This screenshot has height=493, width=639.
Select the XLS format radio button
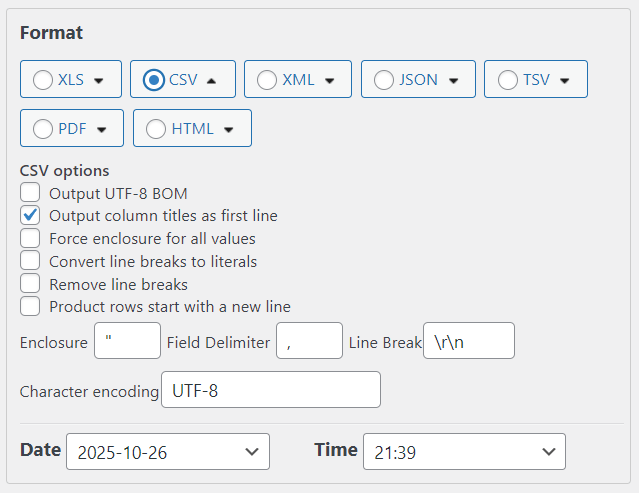[44, 80]
